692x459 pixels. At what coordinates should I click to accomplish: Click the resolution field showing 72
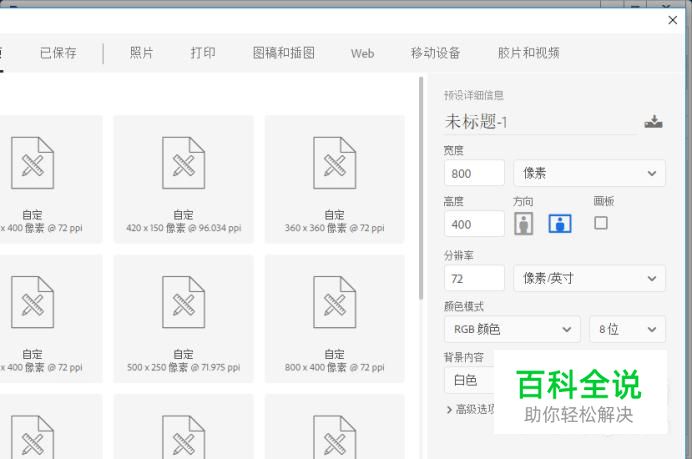pos(474,278)
